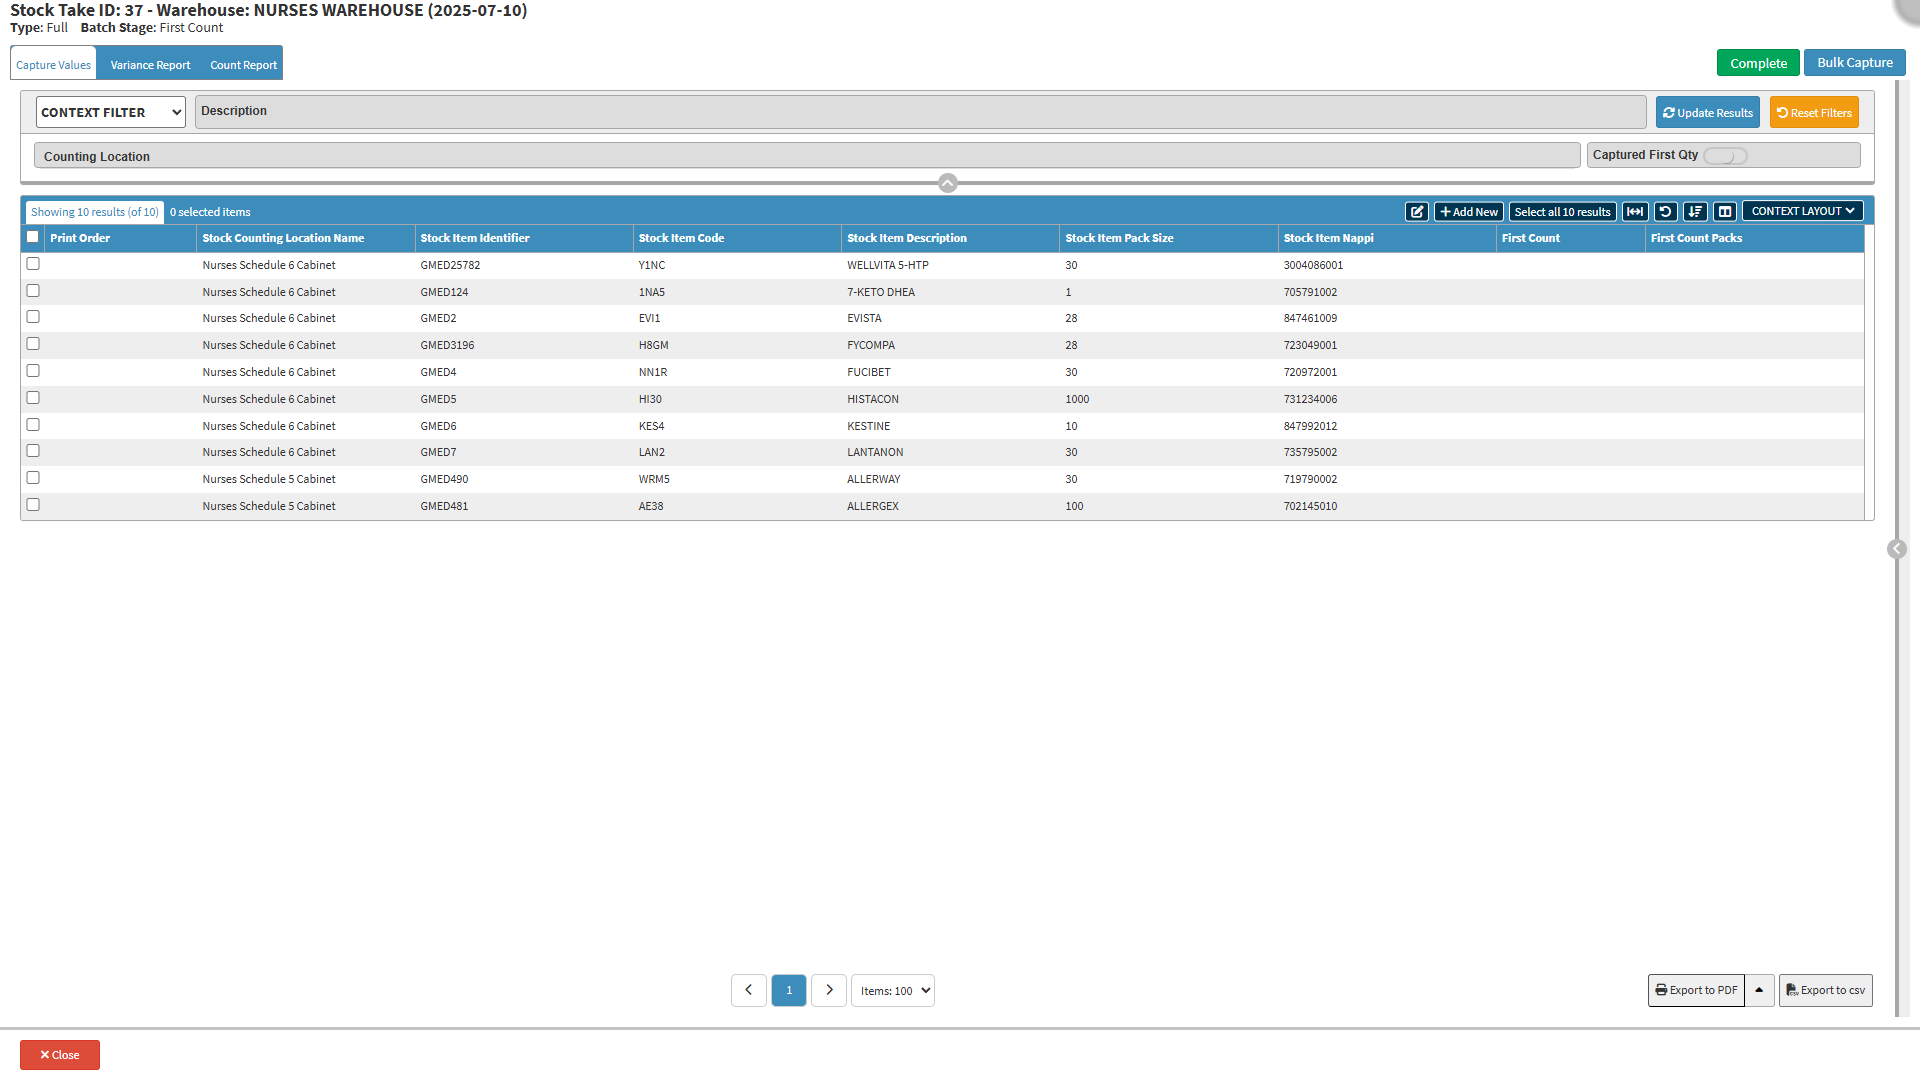Click the fit column widths icon
This screenshot has height=1080, width=1920.
tap(1635, 212)
